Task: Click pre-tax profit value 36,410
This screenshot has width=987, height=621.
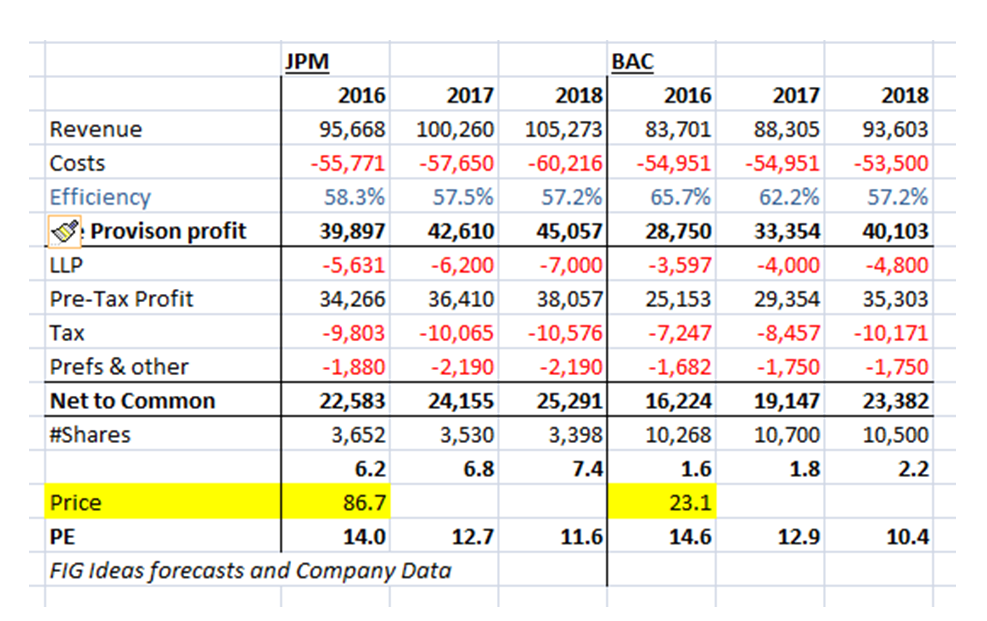Action: [461, 299]
